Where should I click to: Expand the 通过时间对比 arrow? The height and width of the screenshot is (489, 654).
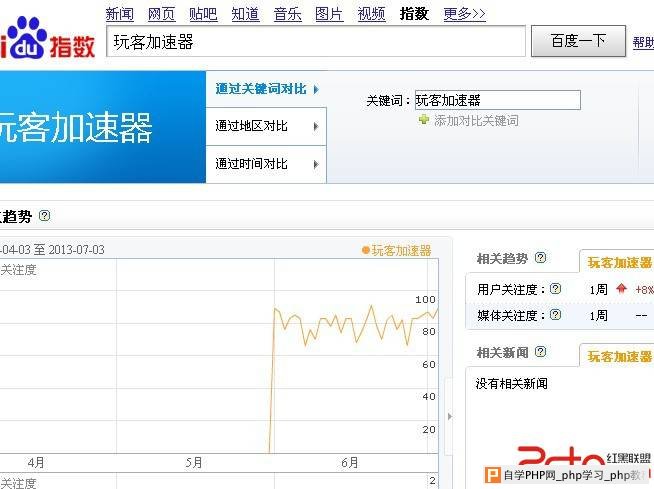(316, 164)
